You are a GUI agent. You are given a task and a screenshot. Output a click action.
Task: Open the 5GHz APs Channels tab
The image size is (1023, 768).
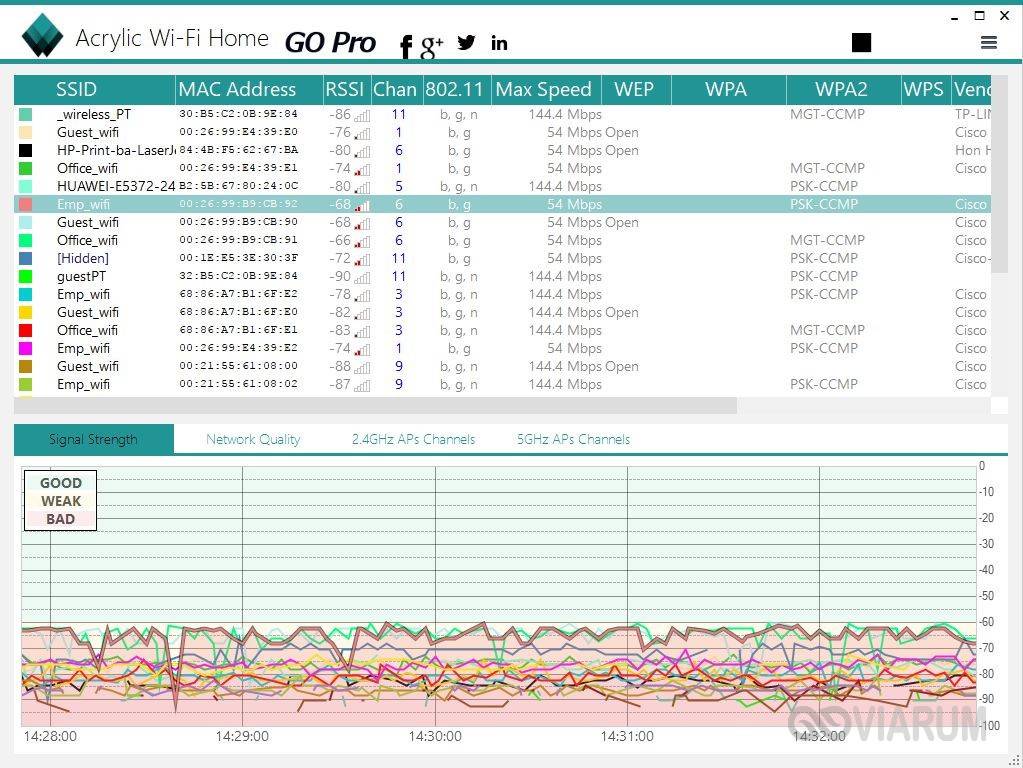(x=573, y=439)
